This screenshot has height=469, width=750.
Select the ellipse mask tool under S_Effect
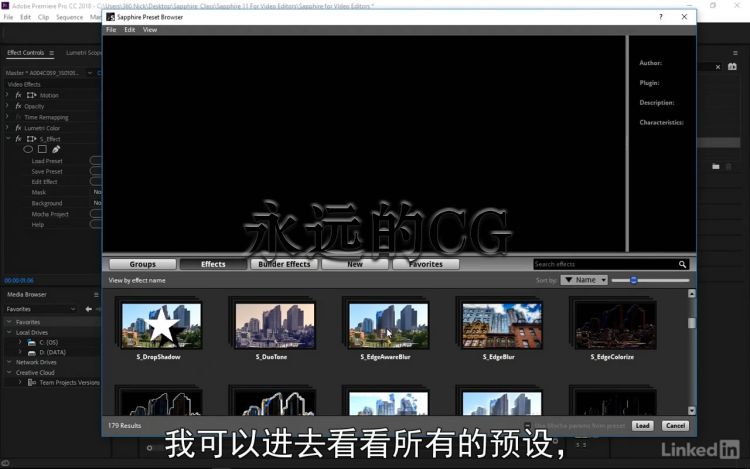[x=28, y=149]
